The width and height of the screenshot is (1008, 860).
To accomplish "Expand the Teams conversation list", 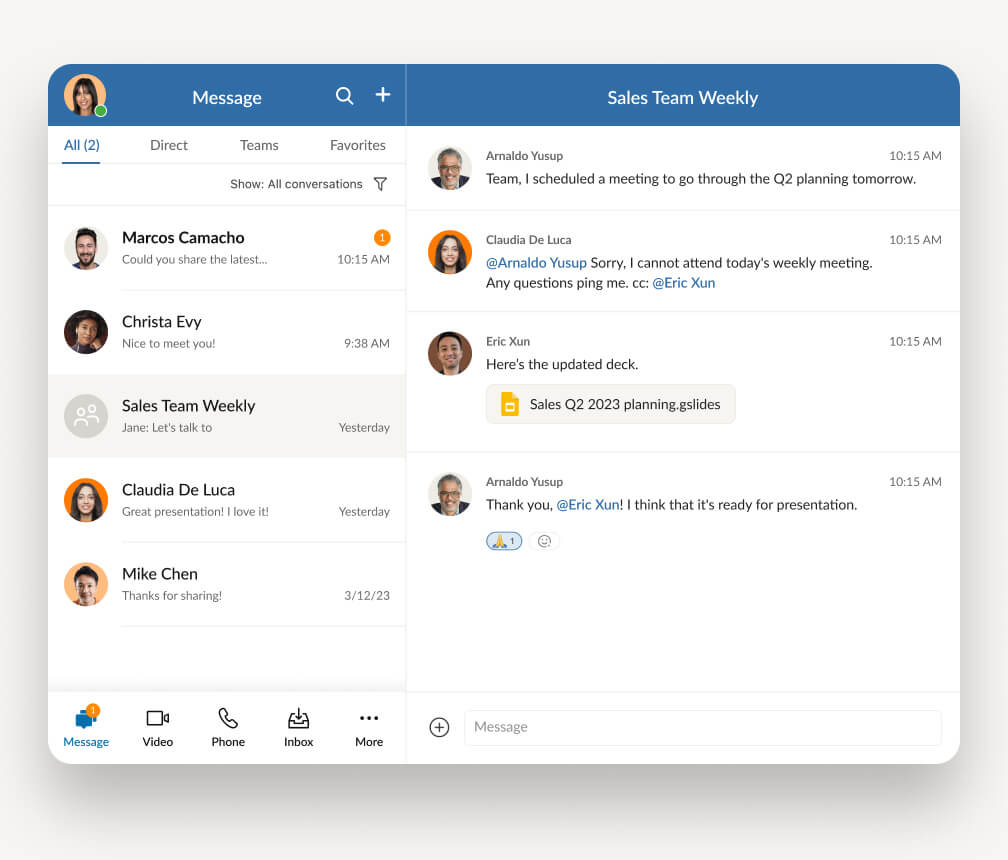I will [x=258, y=145].
